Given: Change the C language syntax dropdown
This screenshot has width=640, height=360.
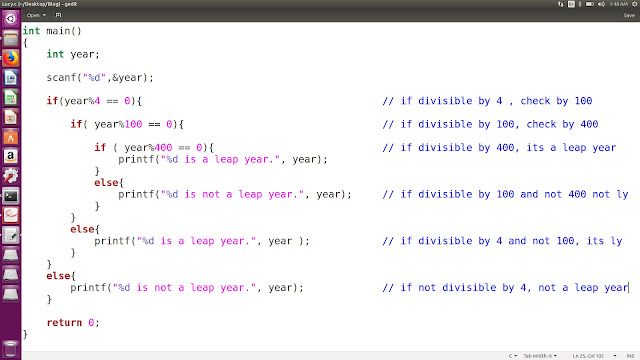Looking at the screenshot, I should (513, 356).
